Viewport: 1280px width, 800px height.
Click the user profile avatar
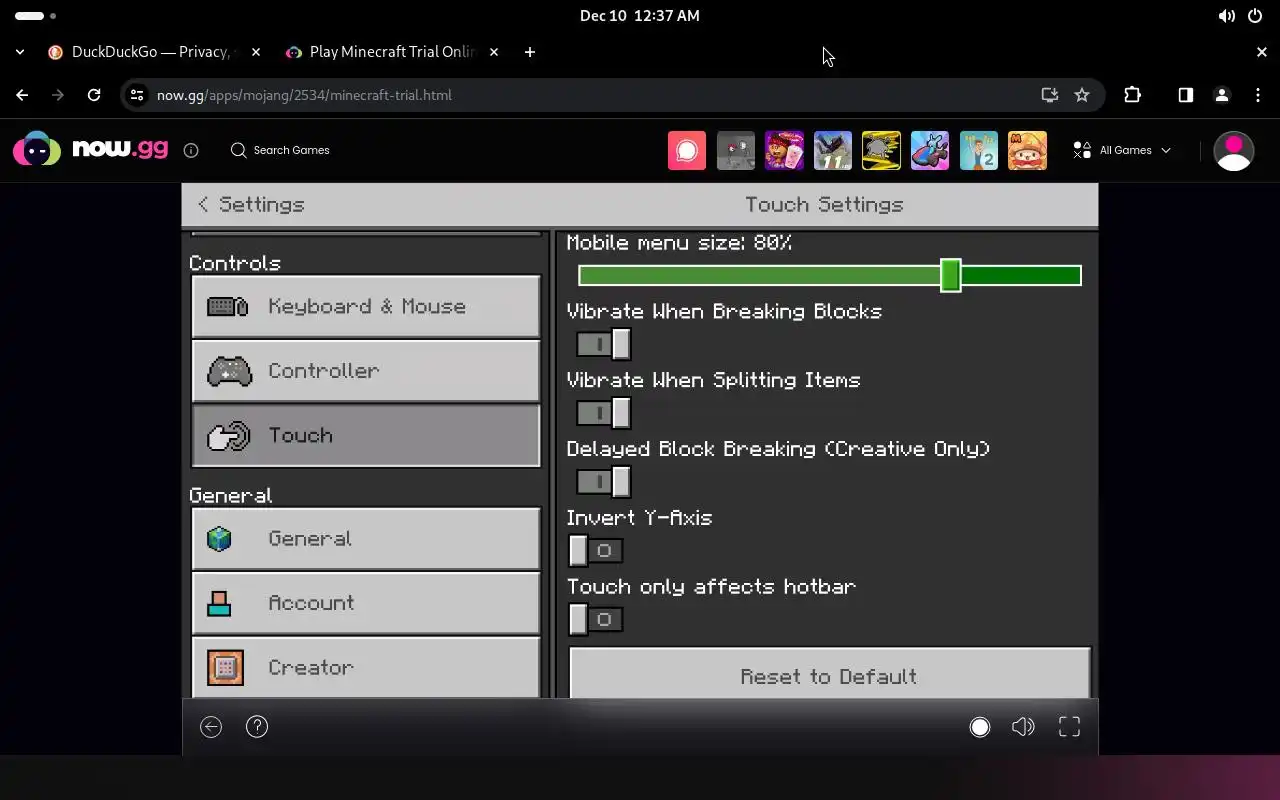coord(1234,151)
